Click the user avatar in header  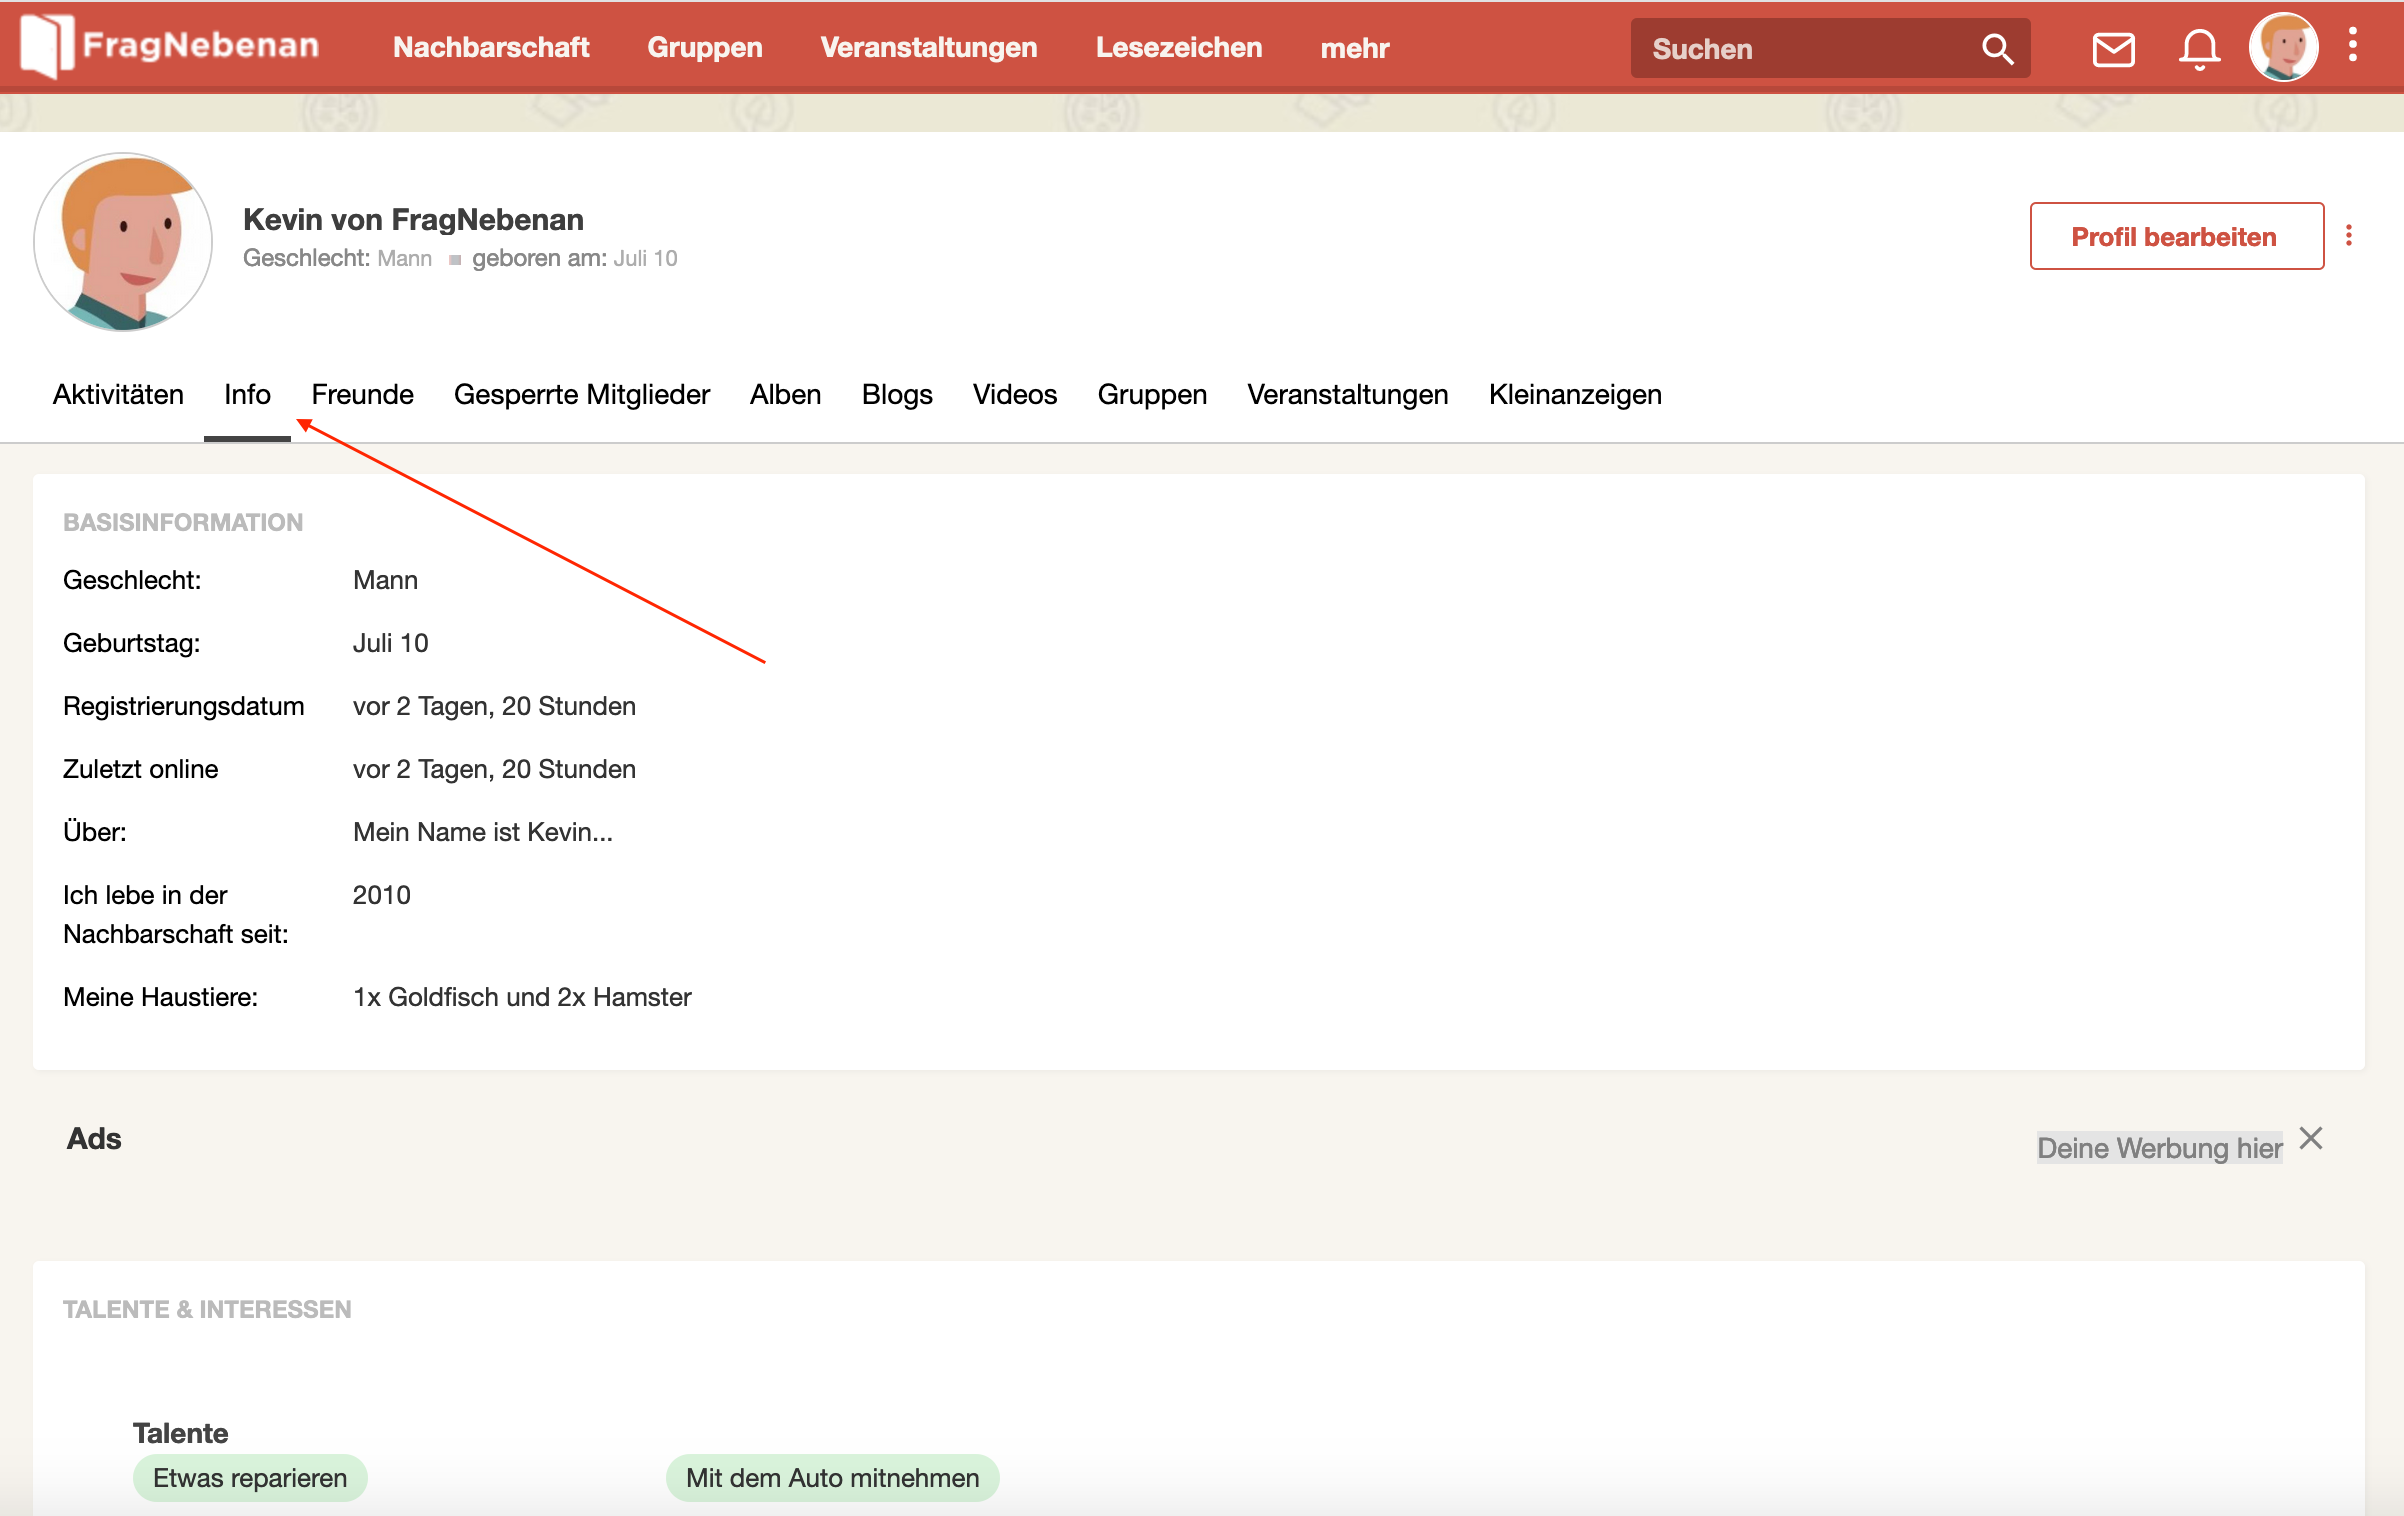click(2283, 47)
